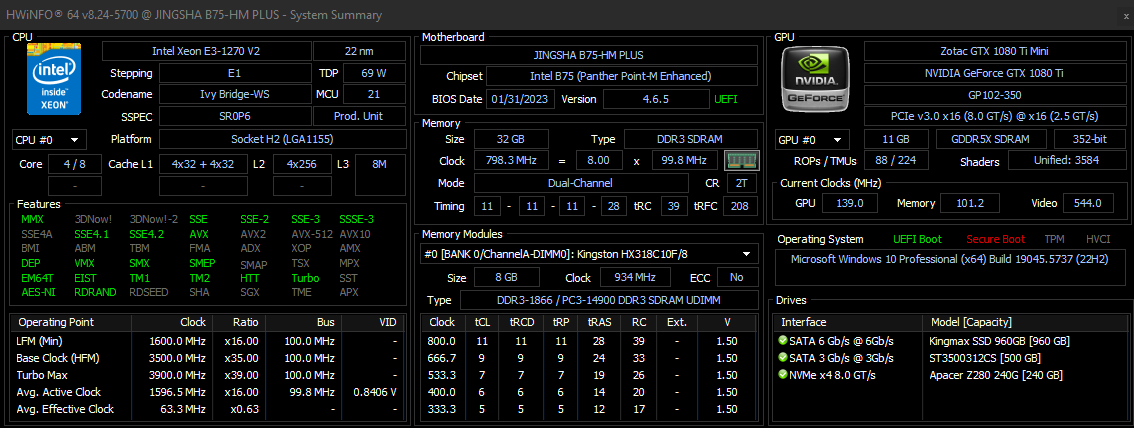Click the BIOS date 01/31/2023 field
1134x428 pixels.
tap(520, 98)
